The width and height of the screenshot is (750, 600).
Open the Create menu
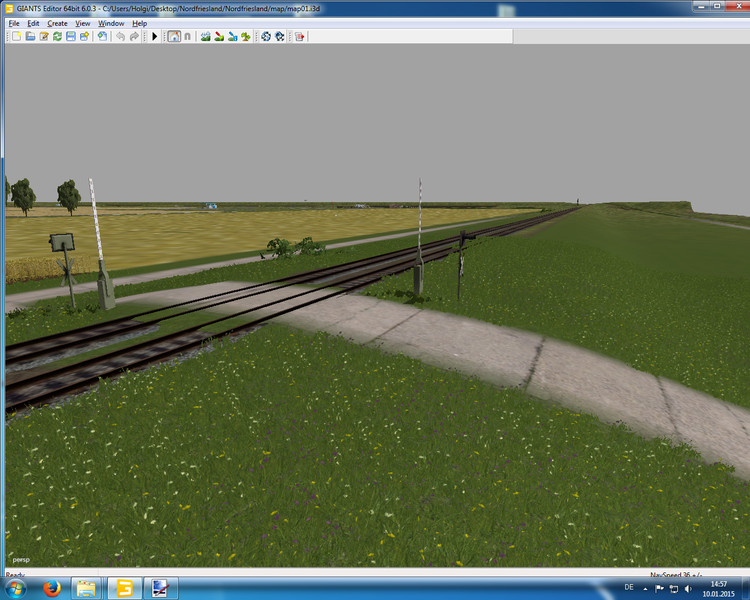pos(58,23)
